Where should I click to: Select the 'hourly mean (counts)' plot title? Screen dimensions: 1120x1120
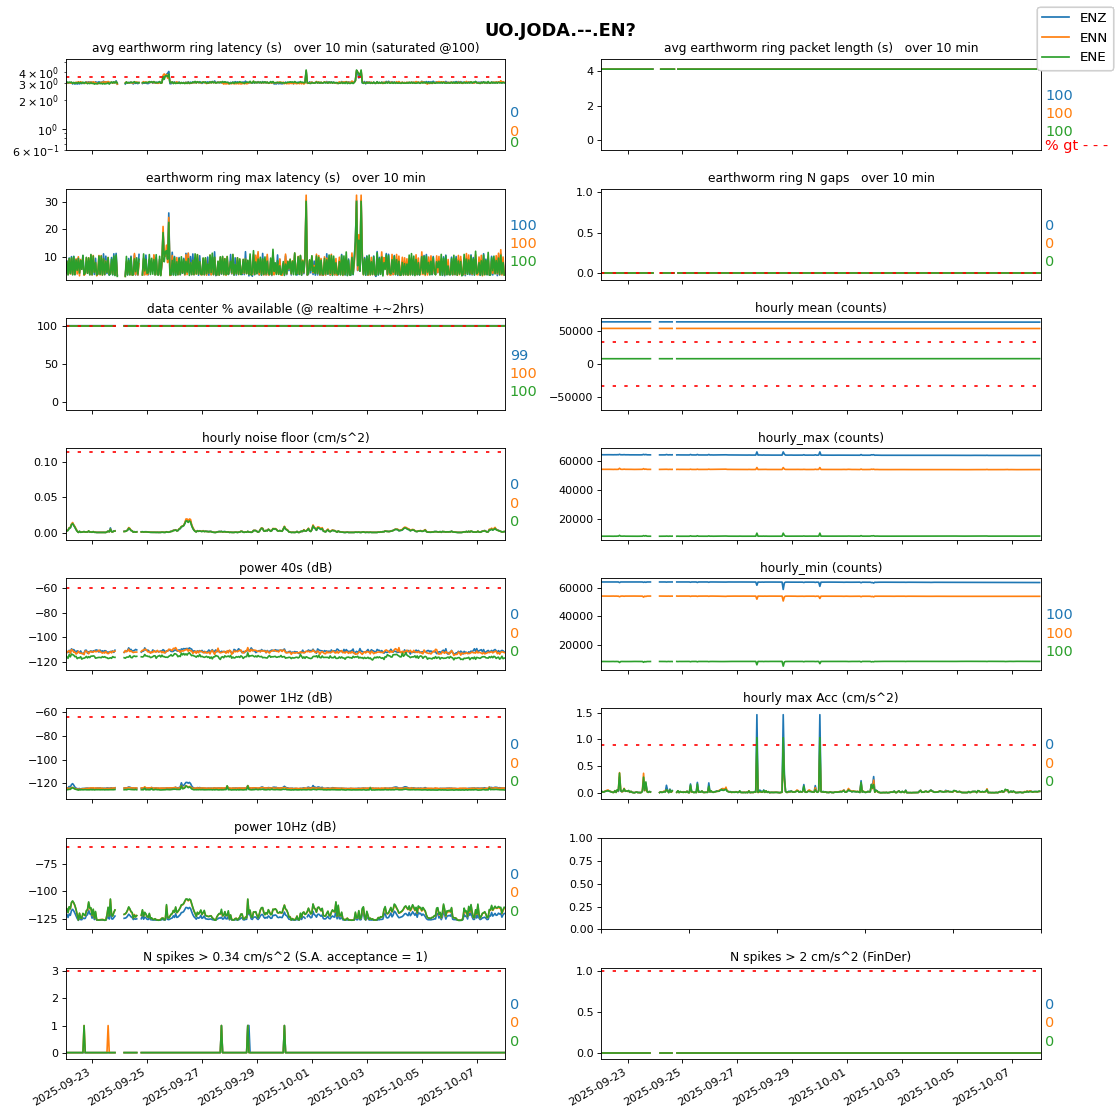[820, 308]
